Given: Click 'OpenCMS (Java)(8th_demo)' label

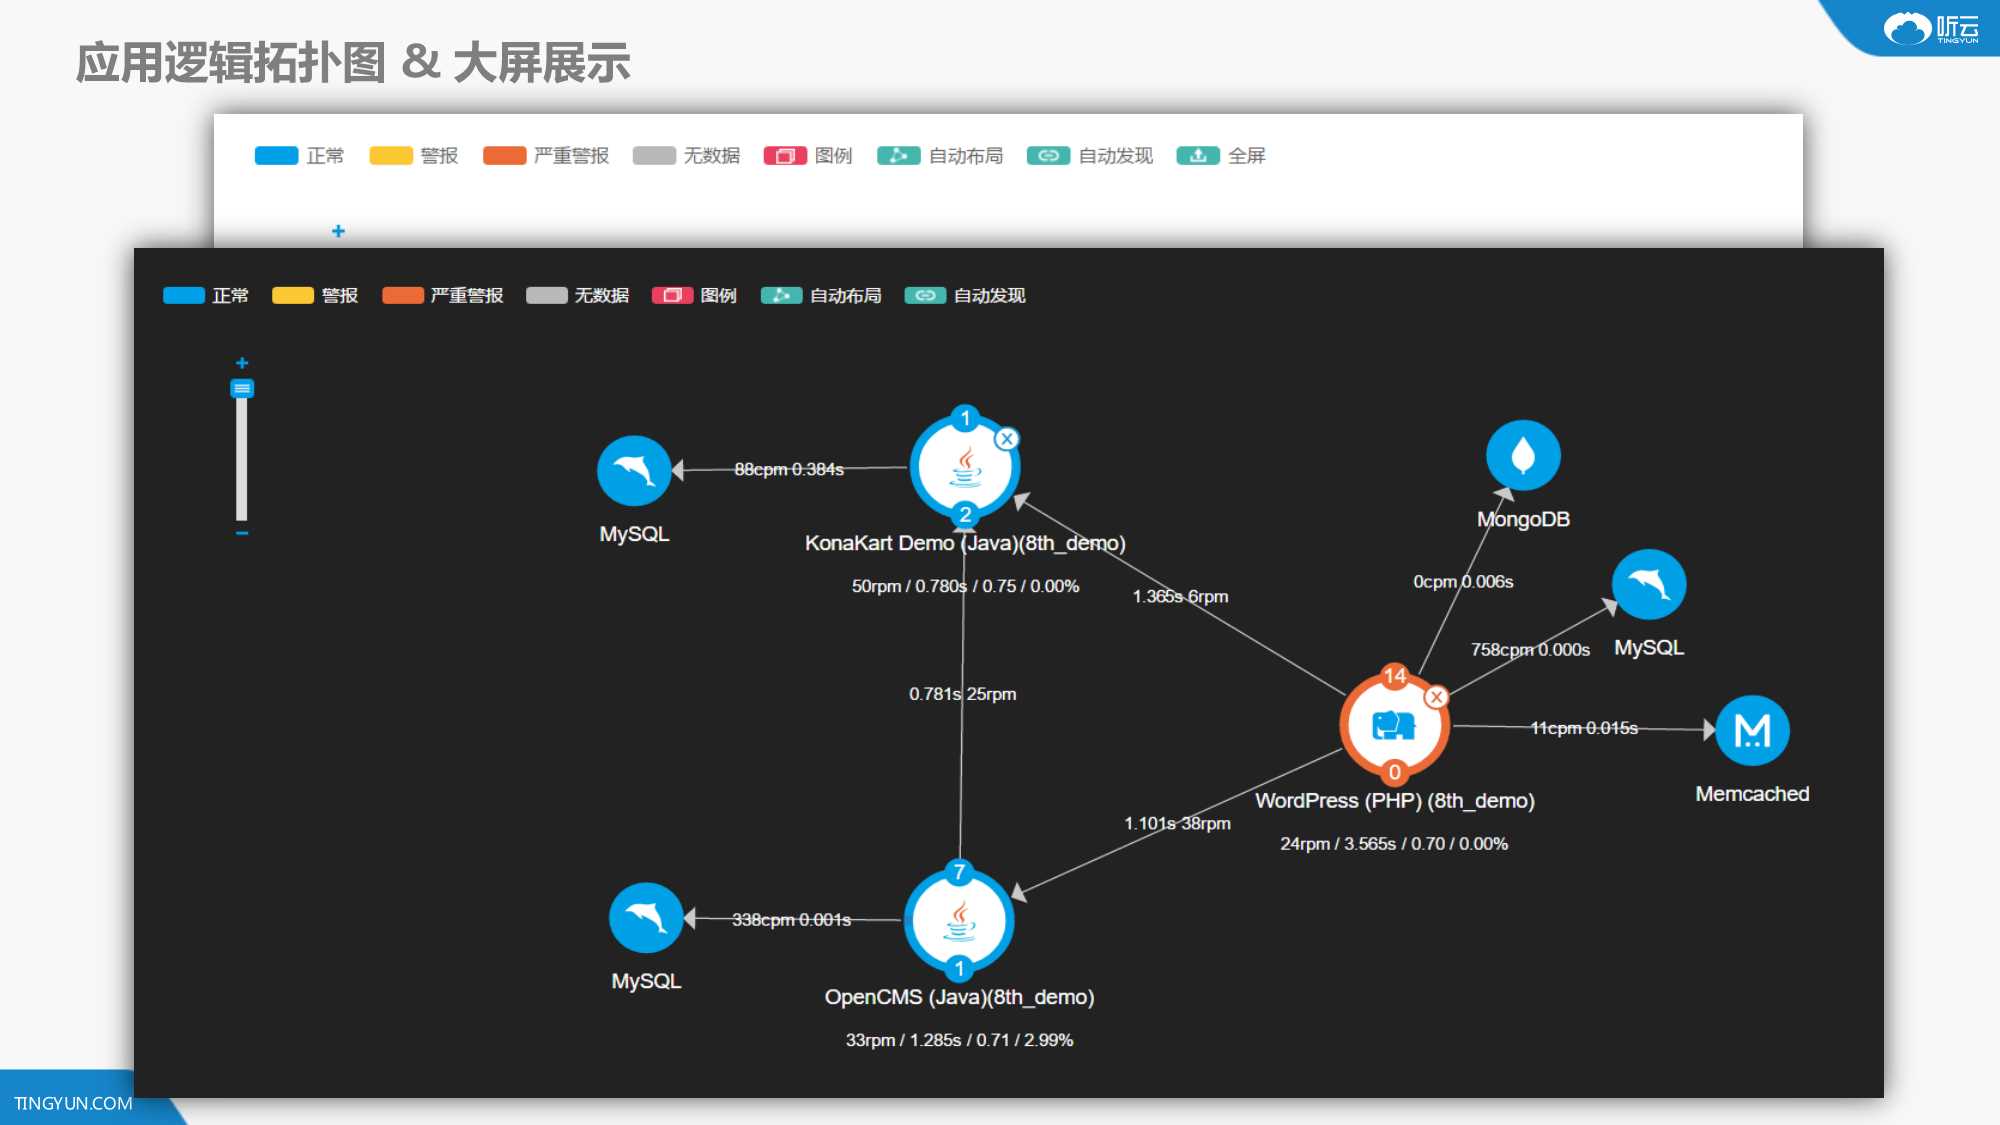Looking at the screenshot, I should tap(959, 997).
